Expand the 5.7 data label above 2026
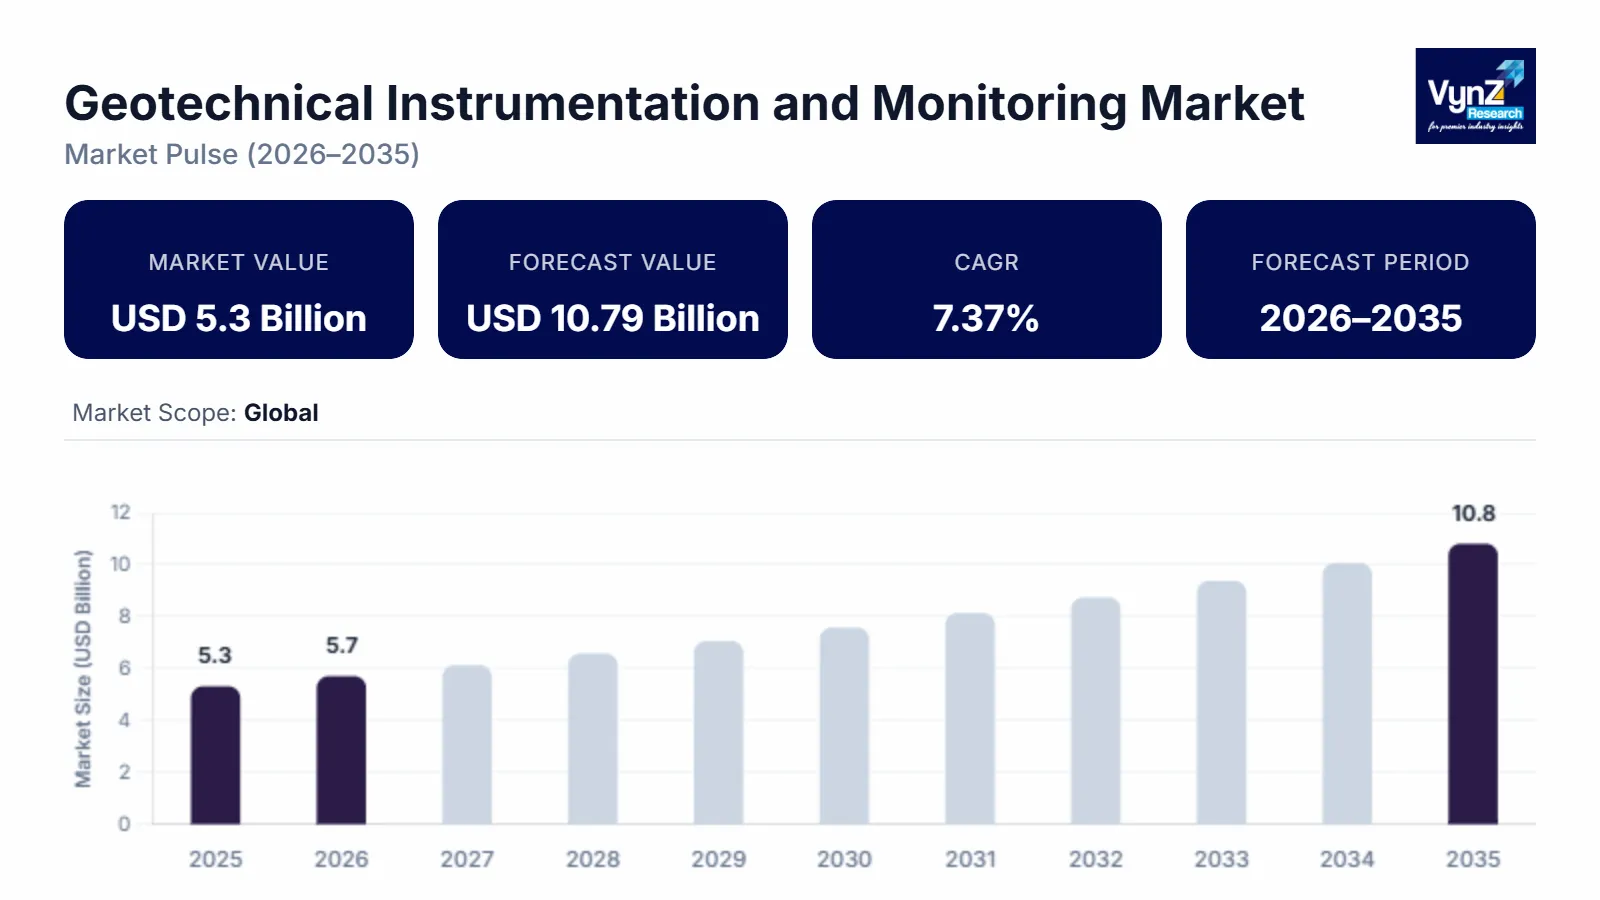 coord(342,646)
